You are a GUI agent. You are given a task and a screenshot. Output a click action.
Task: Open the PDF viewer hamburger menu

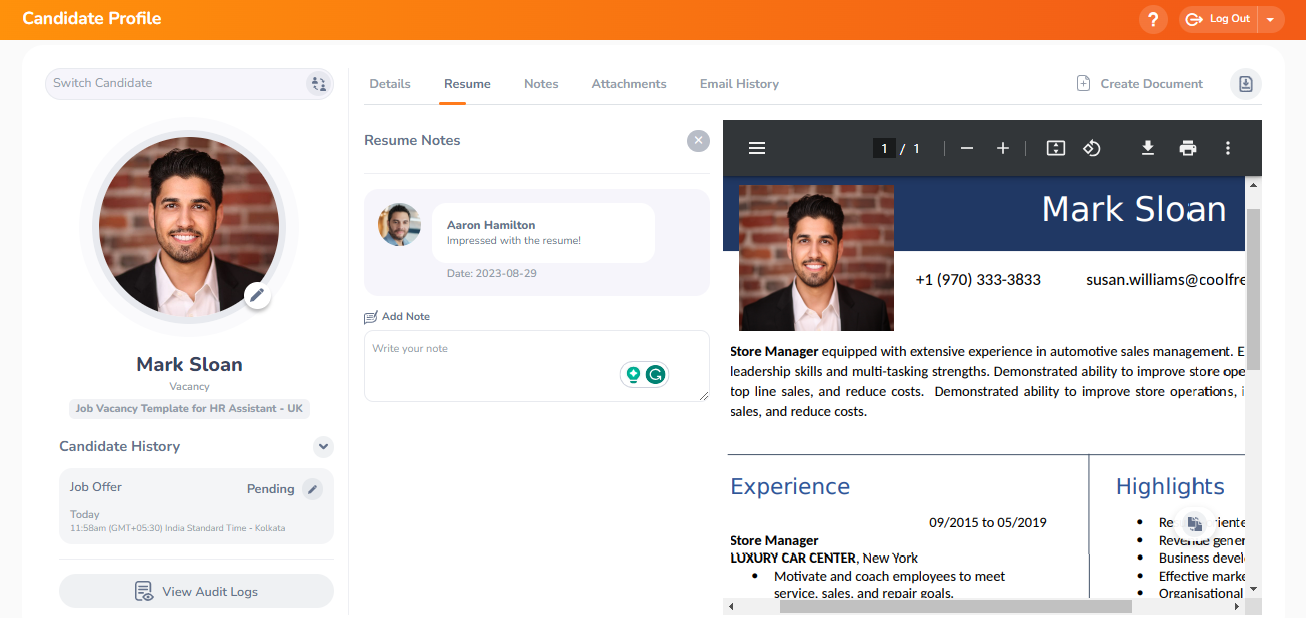[x=757, y=148]
